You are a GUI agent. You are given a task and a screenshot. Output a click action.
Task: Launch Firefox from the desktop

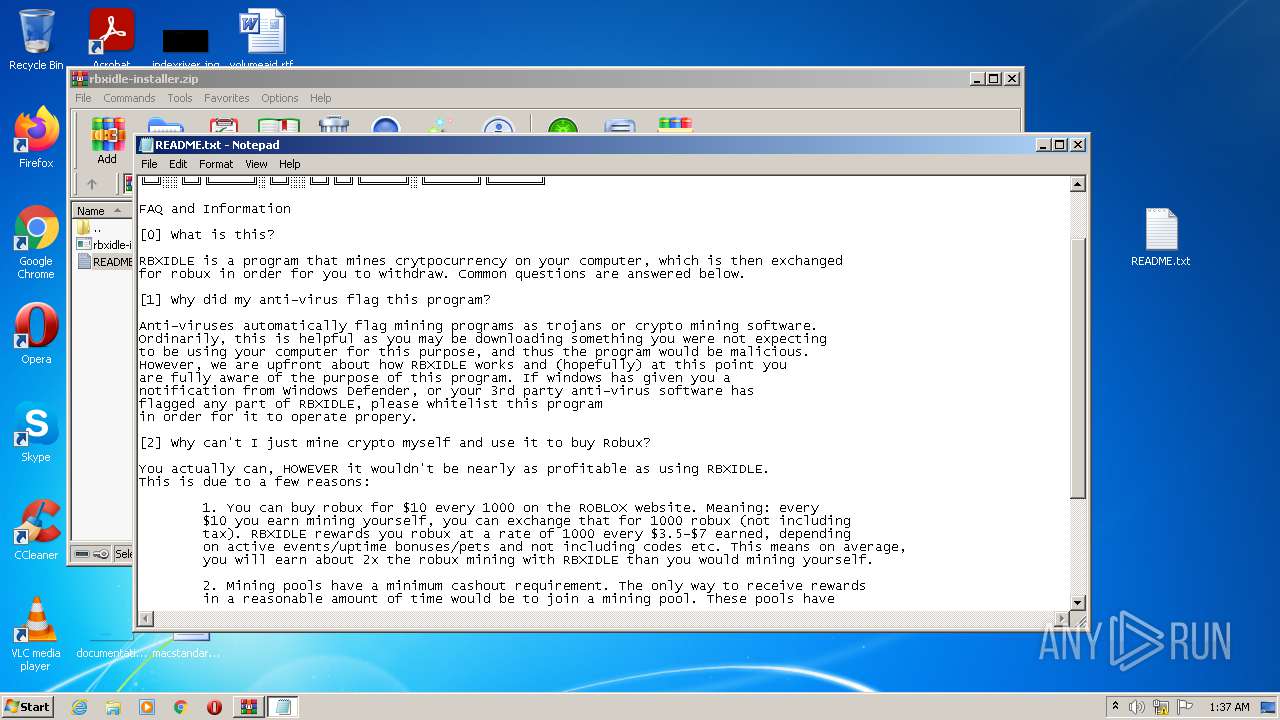click(x=36, y=138)
